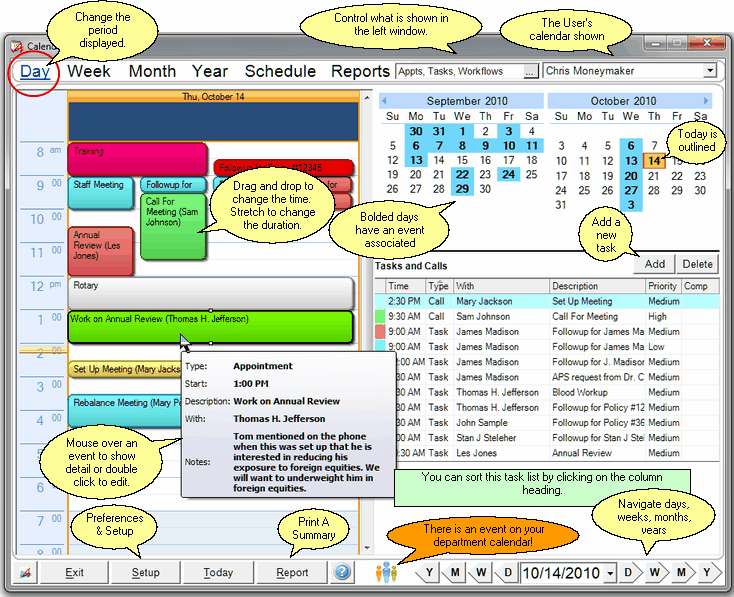Sort tasks by the With column header
Screen dimensions: 734x597
(x=501, y=286)
